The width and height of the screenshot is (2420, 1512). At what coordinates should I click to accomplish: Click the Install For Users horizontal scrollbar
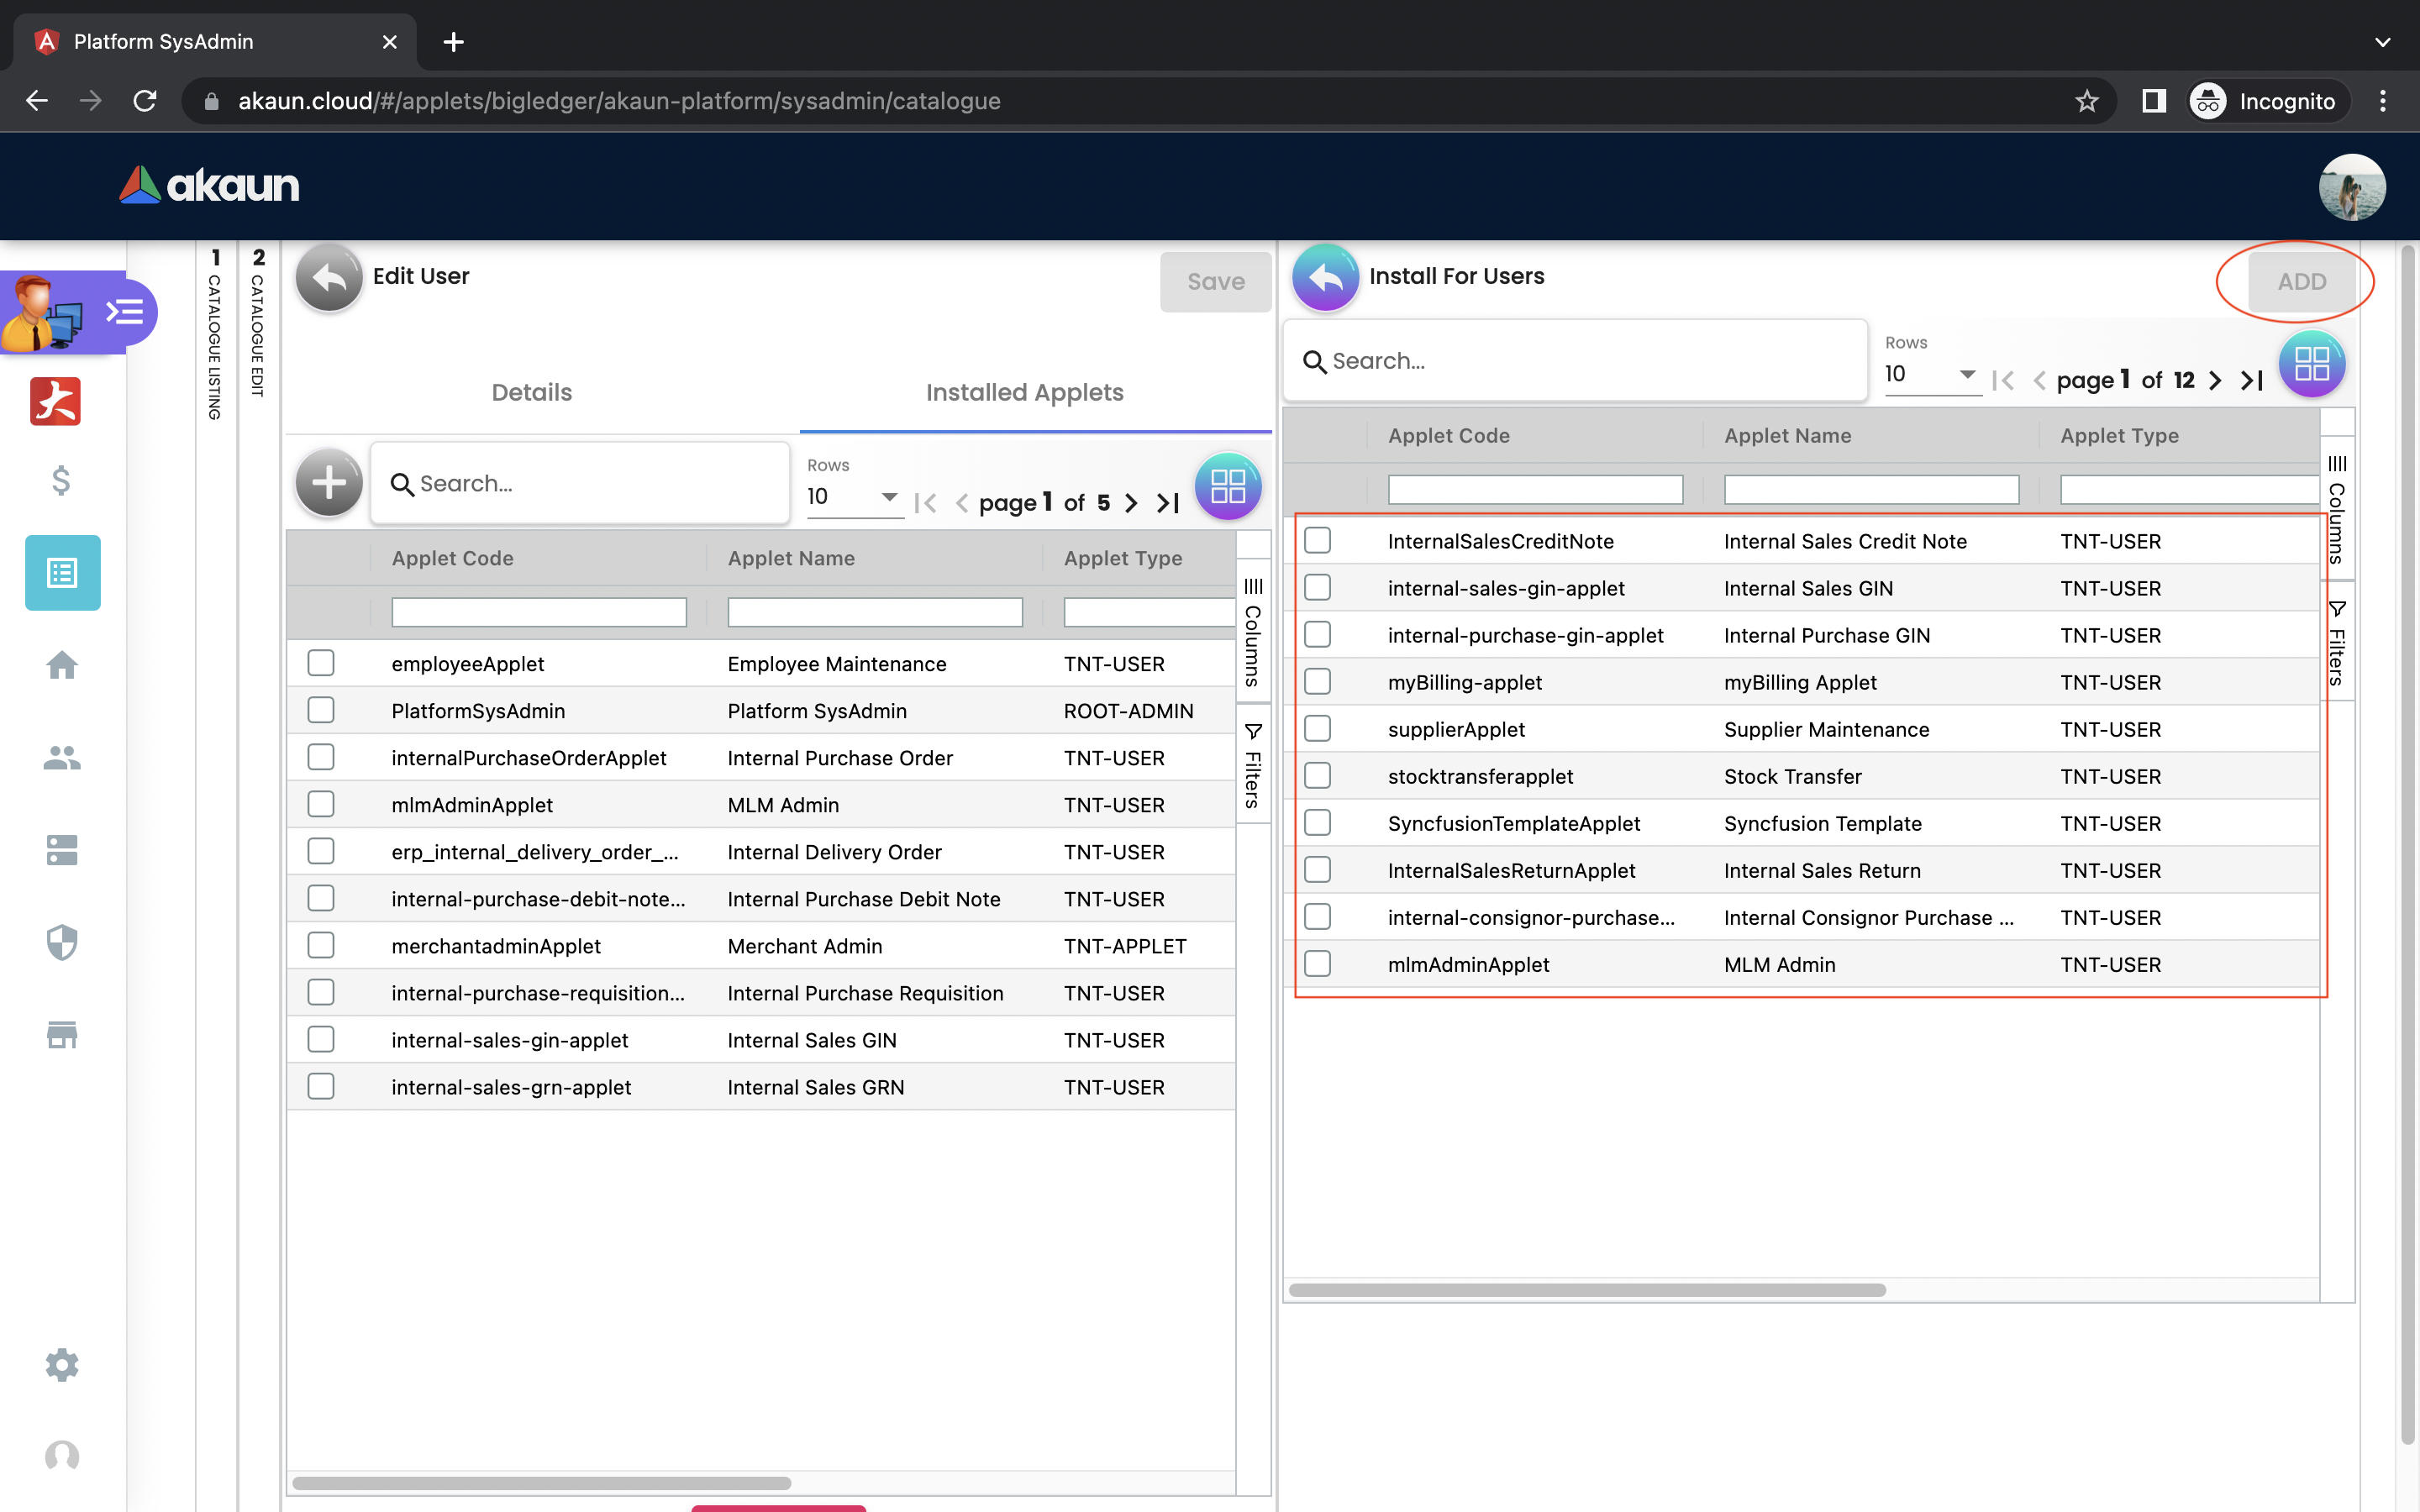click(x=1587, y=1290)
